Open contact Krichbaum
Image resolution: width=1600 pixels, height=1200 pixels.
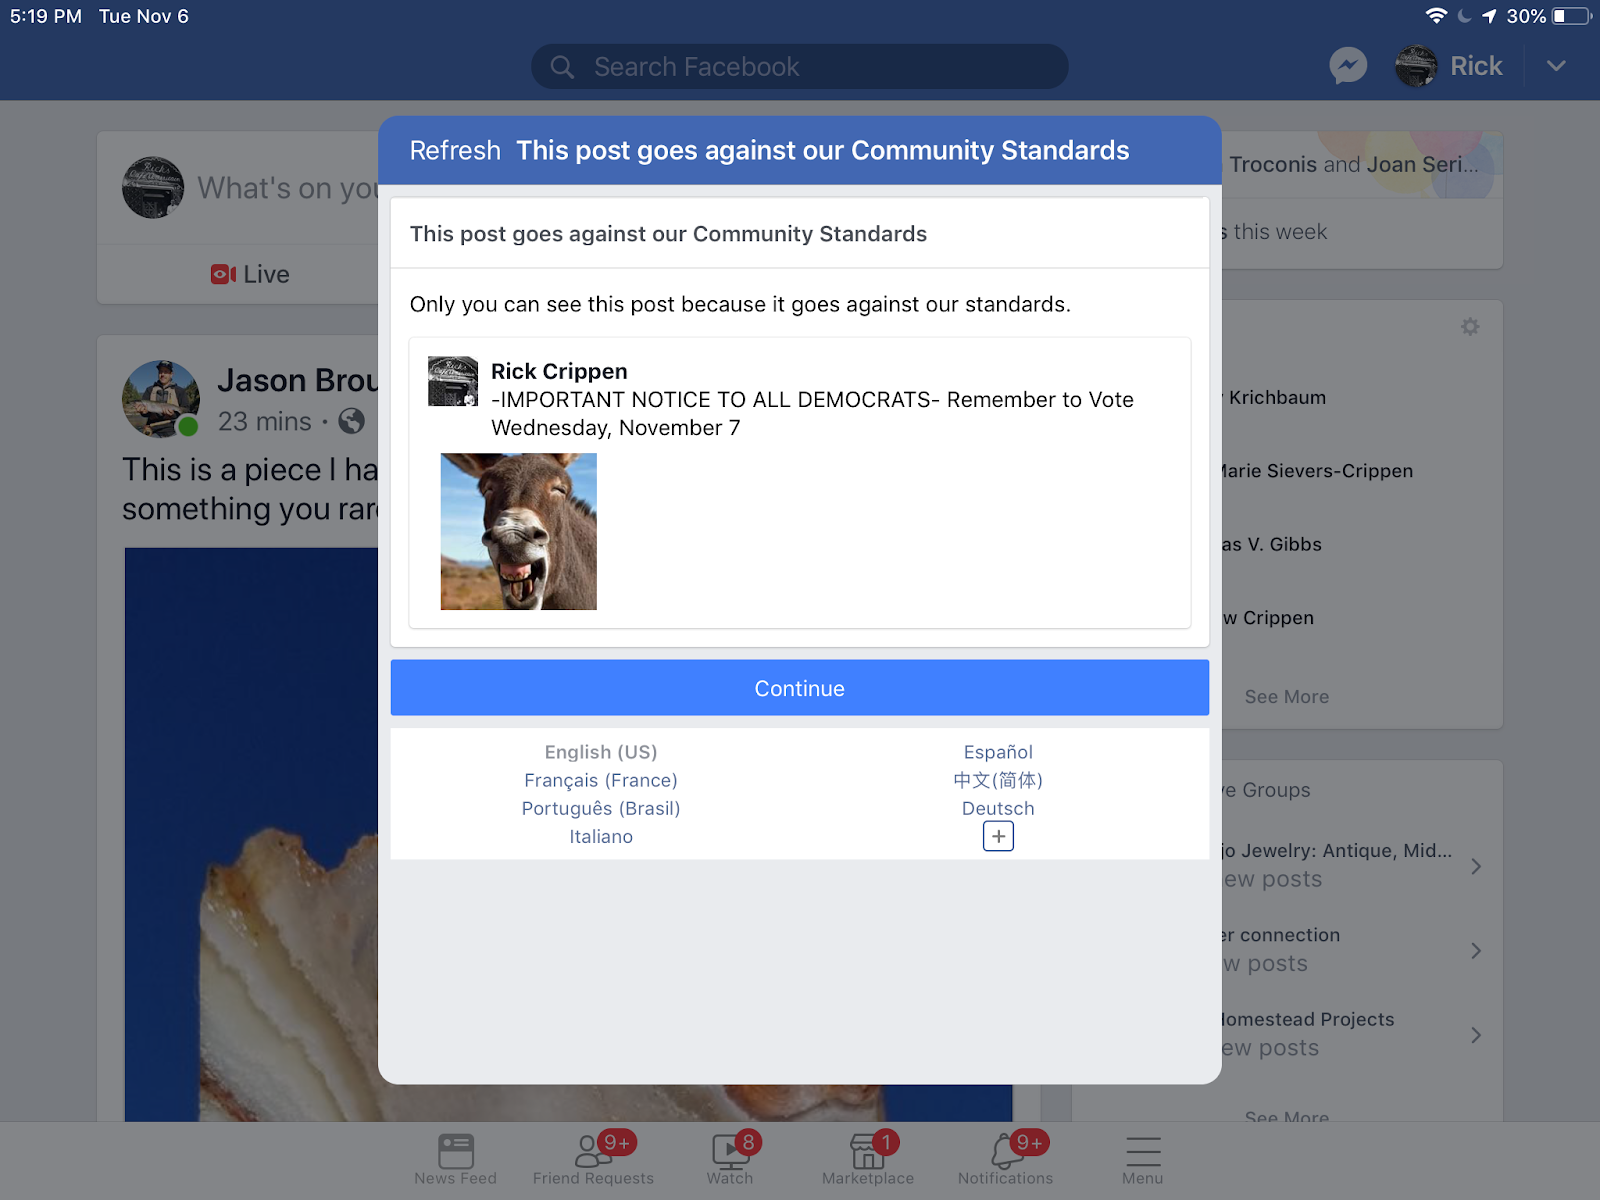pyautogui.click(x=1275, y=398)
